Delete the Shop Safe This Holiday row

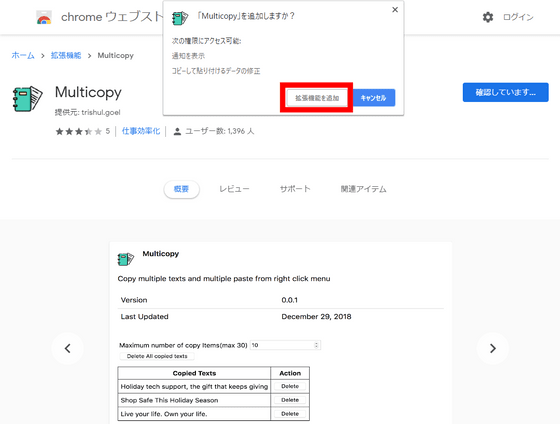(290, 400)
